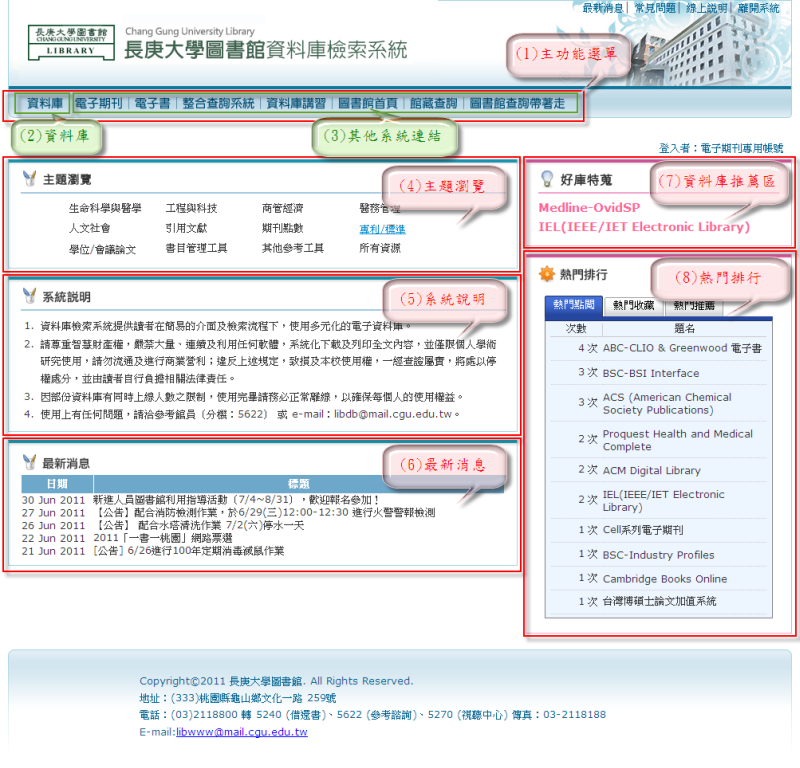The image size is (800, 768).
Task: Open ACM Digital Library in ranking
Action: tap(652, 470)
